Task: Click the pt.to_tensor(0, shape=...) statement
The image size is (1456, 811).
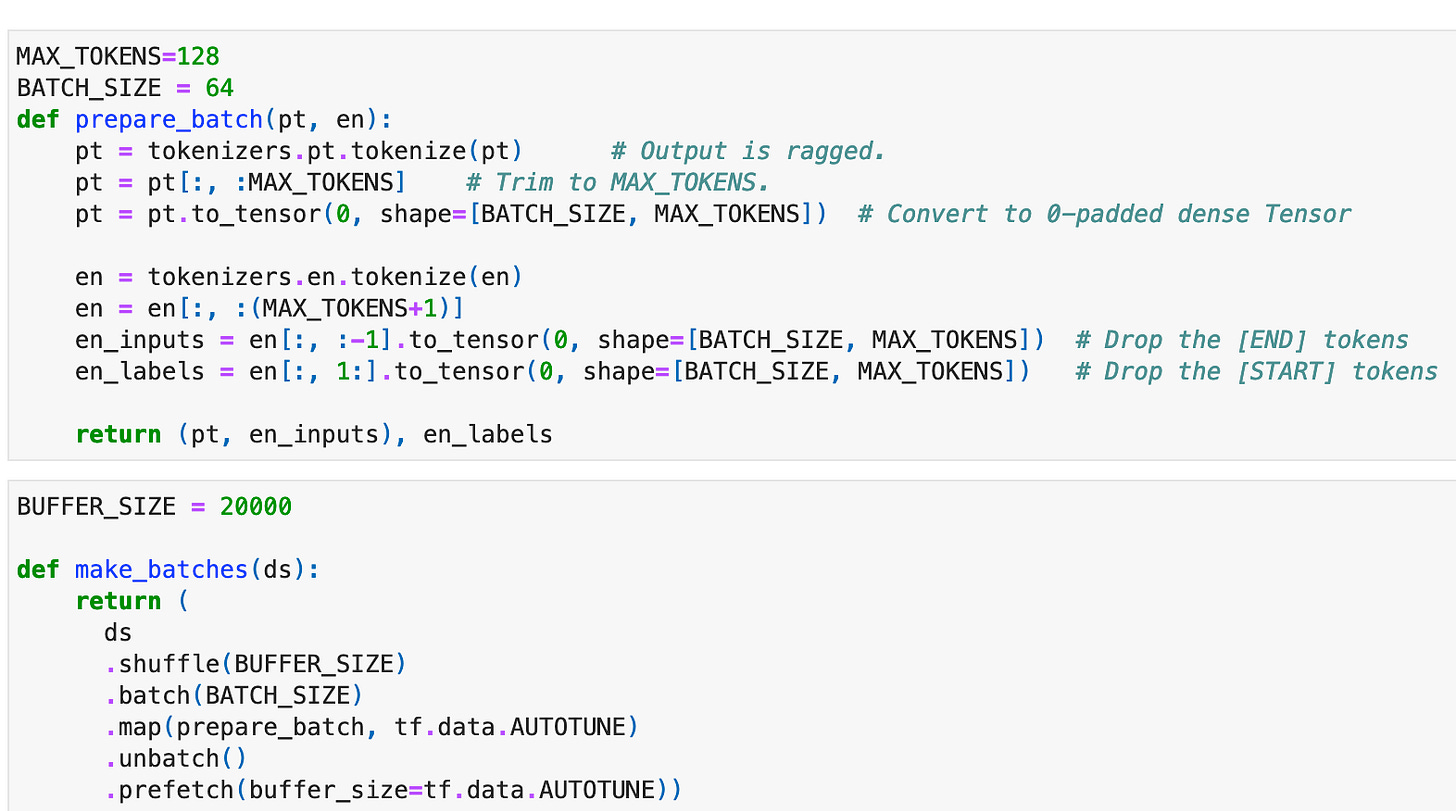Action: tap(451, 214)
